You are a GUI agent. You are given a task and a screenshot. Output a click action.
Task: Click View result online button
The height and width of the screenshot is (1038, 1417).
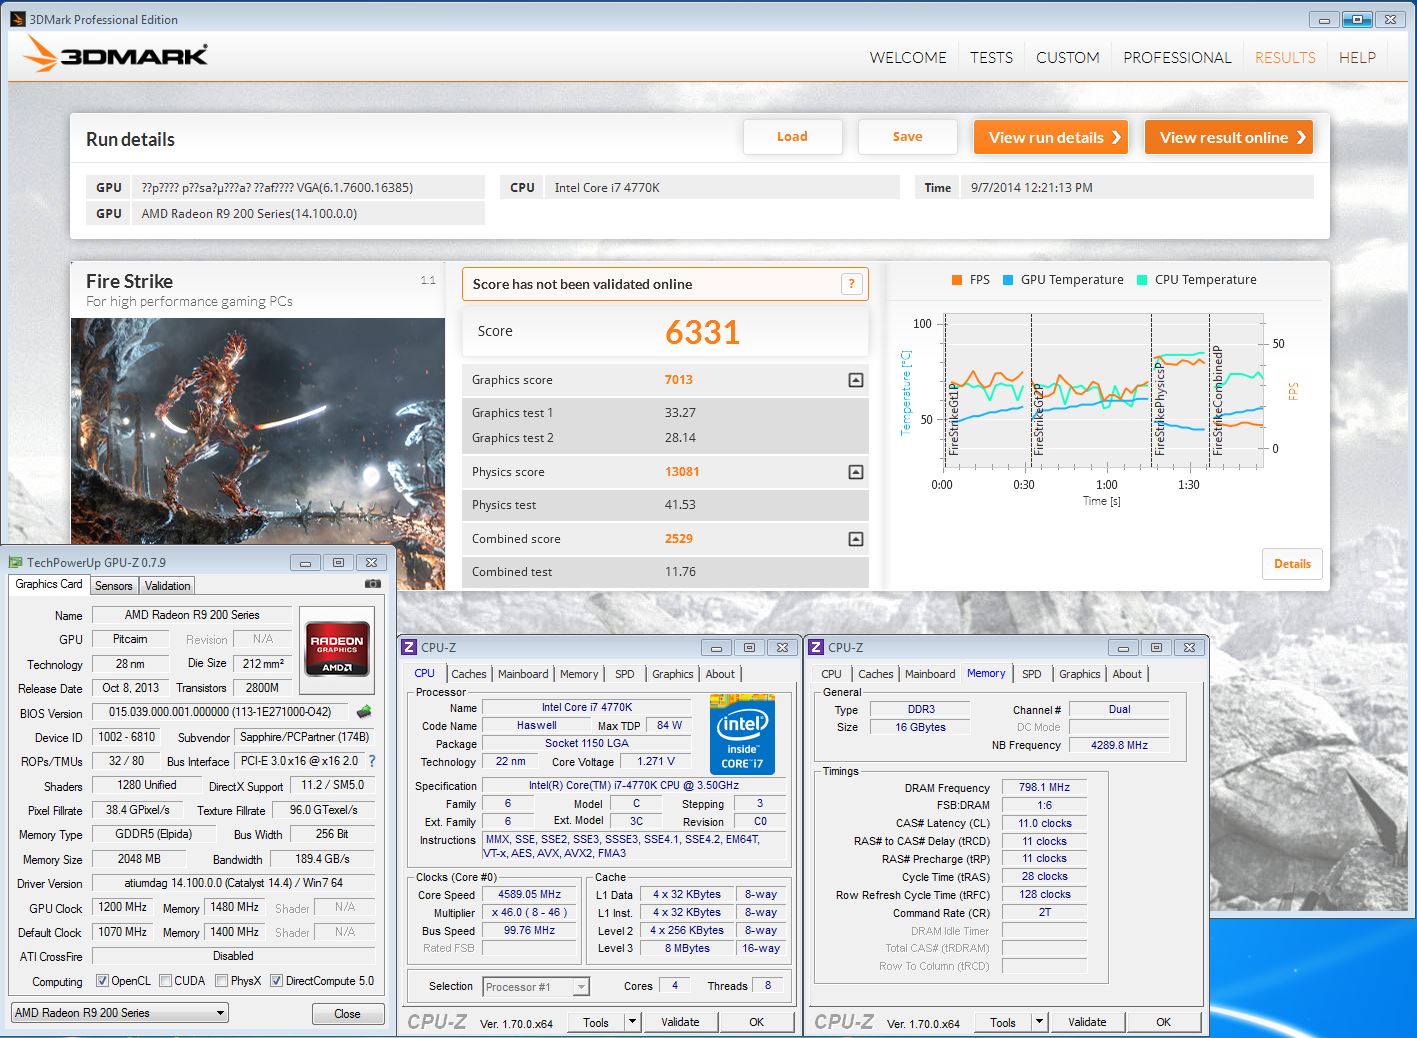[1229, 138]
